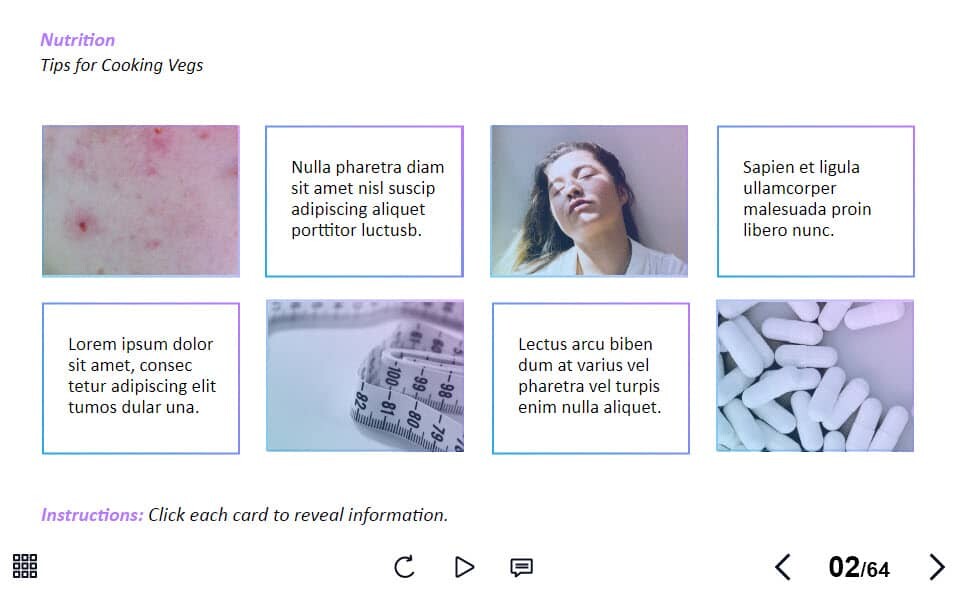Flip the skin rash image card
This screenshot has height=590, width=960.
tap(141, 201)
